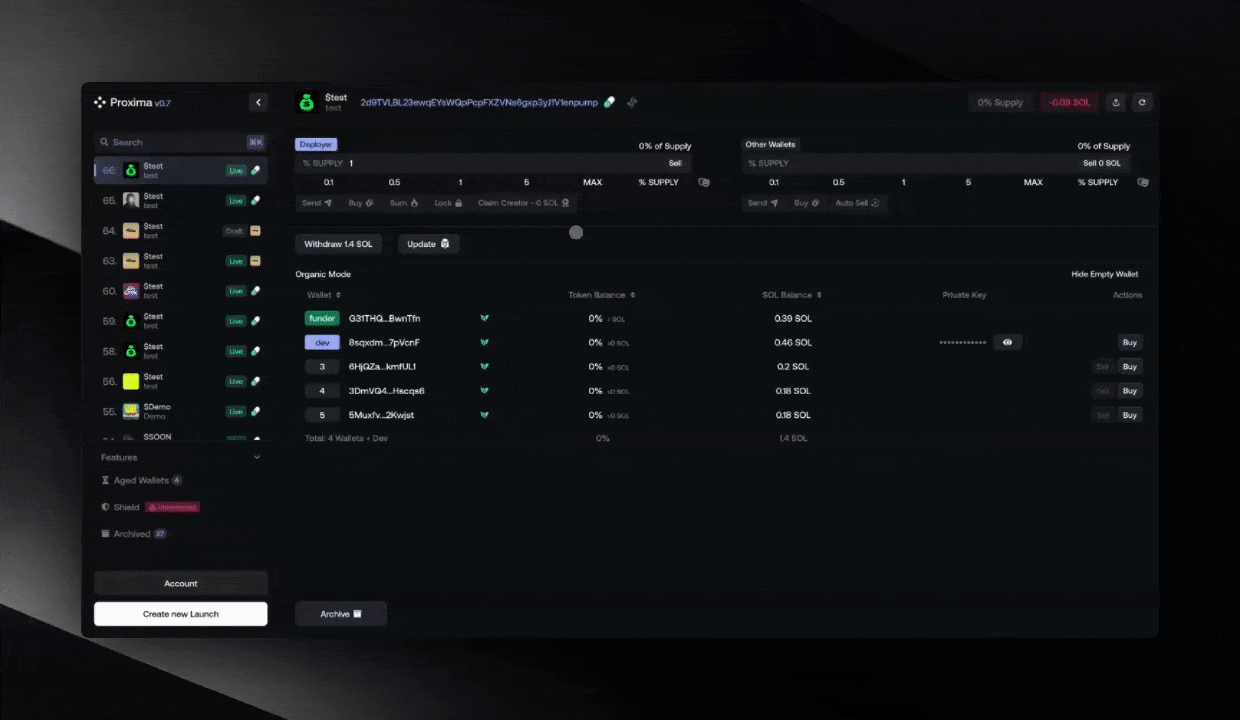Viewport: 1240px width, 720px height.
Task: Click Create new Launch
Action: [x=180, y=614]
